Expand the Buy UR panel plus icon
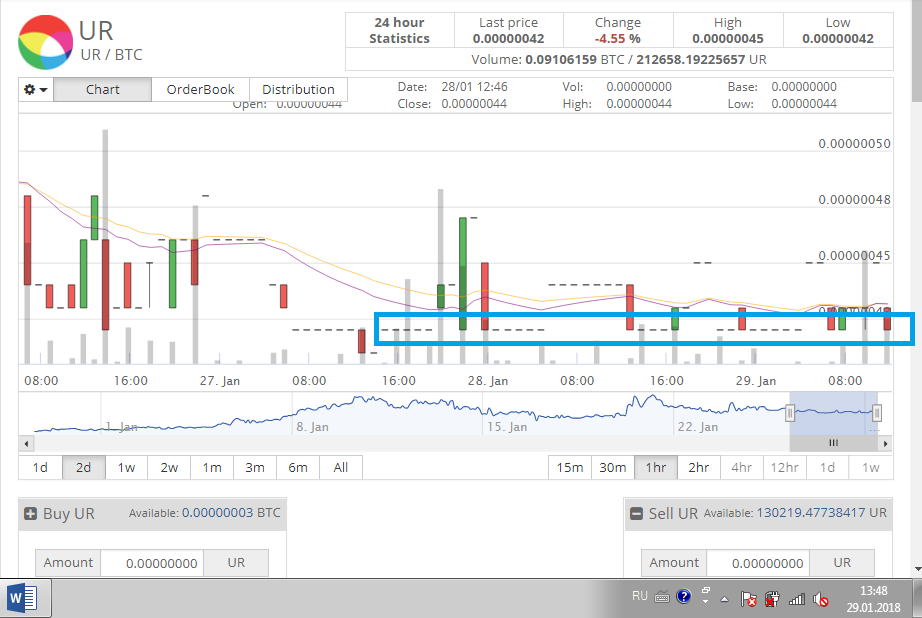This screenshot has height=618, width=922. pyautogui.click(x=30, y=514)
